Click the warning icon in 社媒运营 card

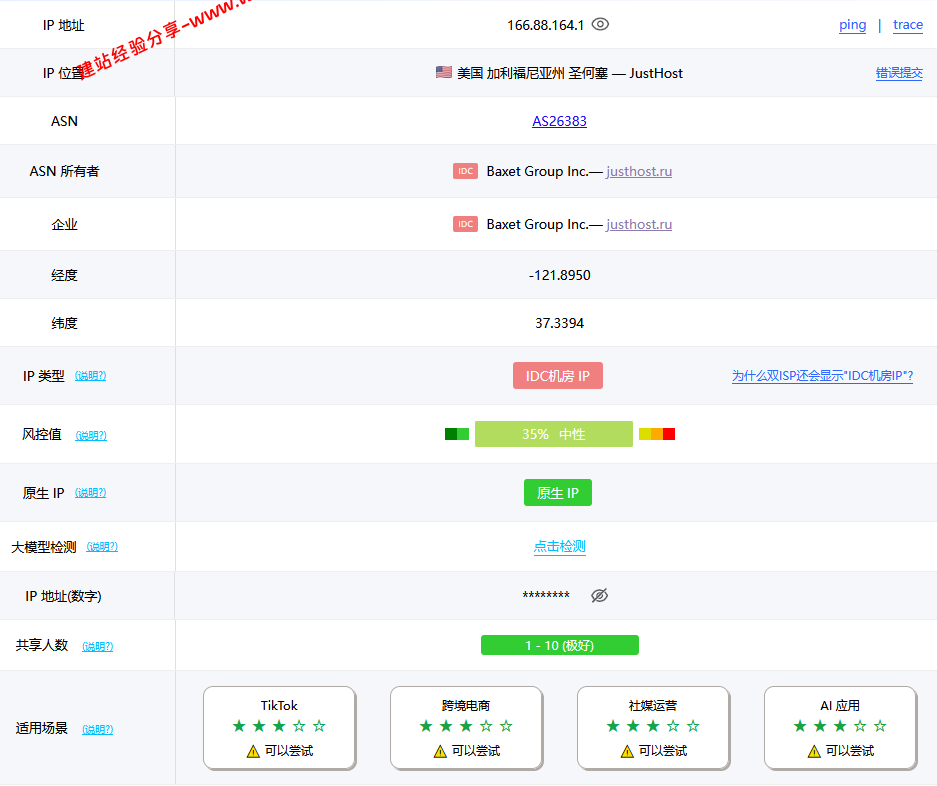627,751
